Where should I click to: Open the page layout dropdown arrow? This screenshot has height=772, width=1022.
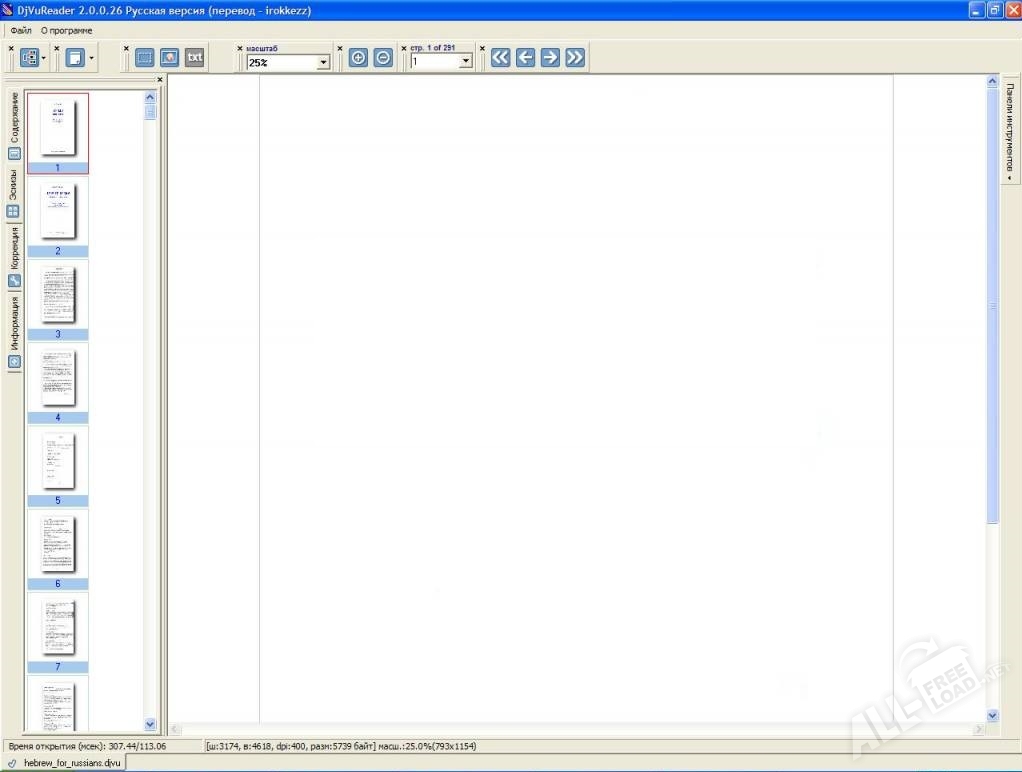[92, 58]
